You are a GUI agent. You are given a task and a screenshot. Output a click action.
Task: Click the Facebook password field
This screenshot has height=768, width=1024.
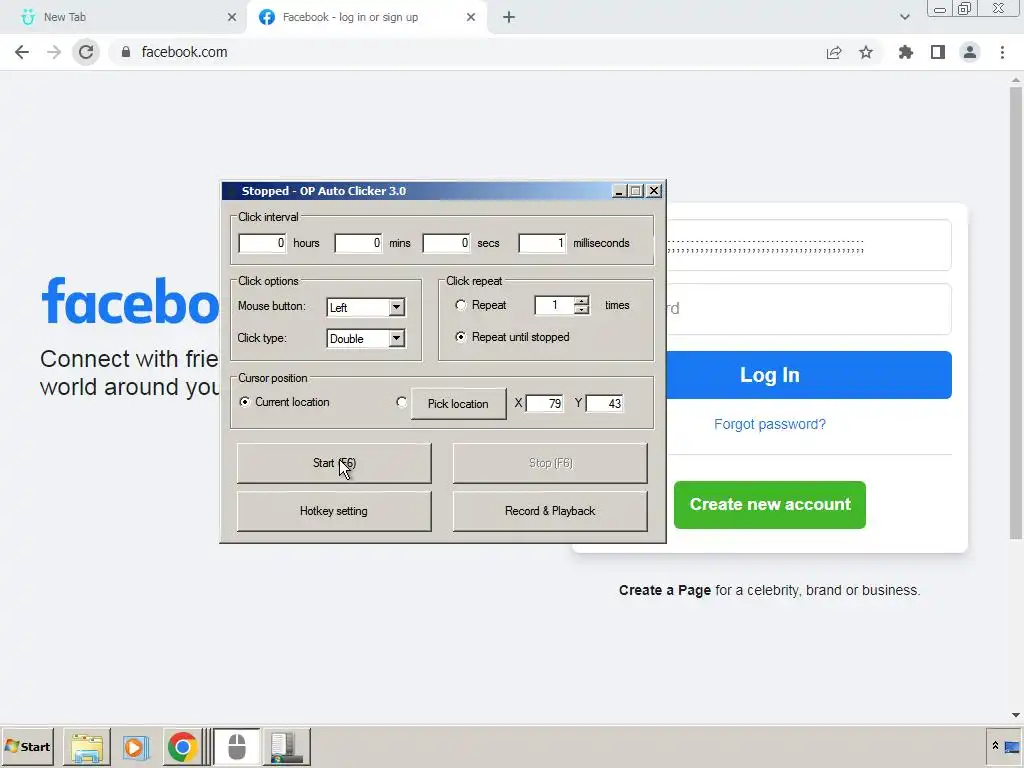pos(808,309)
